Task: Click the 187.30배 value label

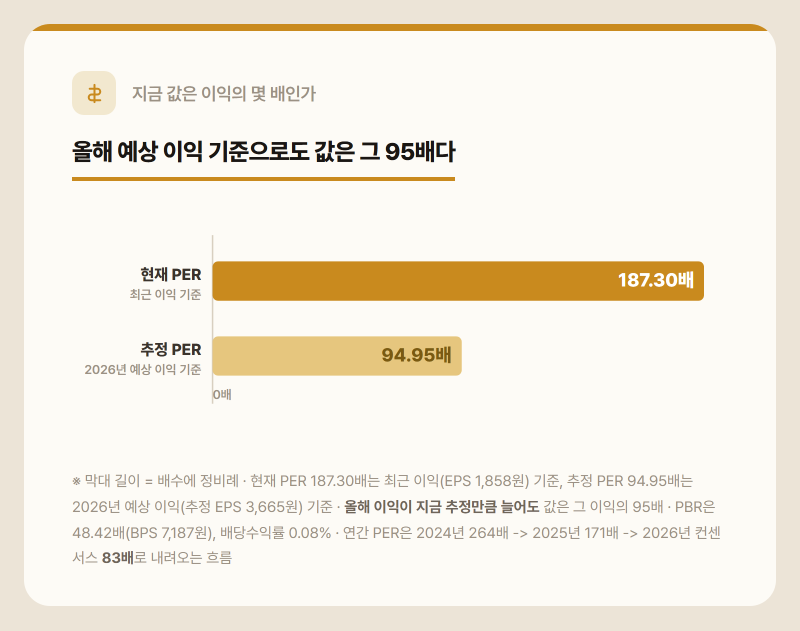Action: point(656,280)
